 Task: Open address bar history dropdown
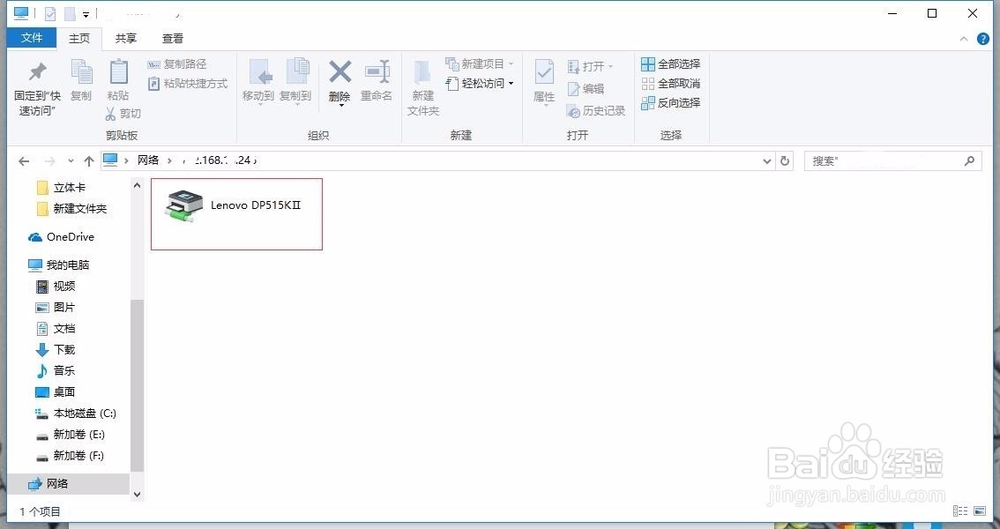pos(767,161)
